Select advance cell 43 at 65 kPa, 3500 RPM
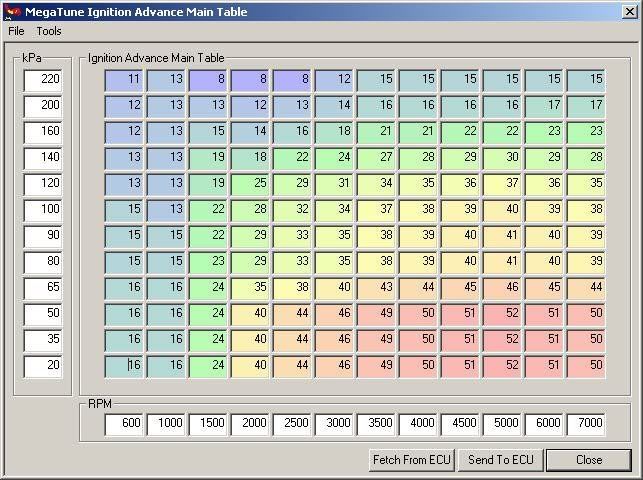Image resolution: width=643 pixels, height=480 pixels. coord(376,288)
